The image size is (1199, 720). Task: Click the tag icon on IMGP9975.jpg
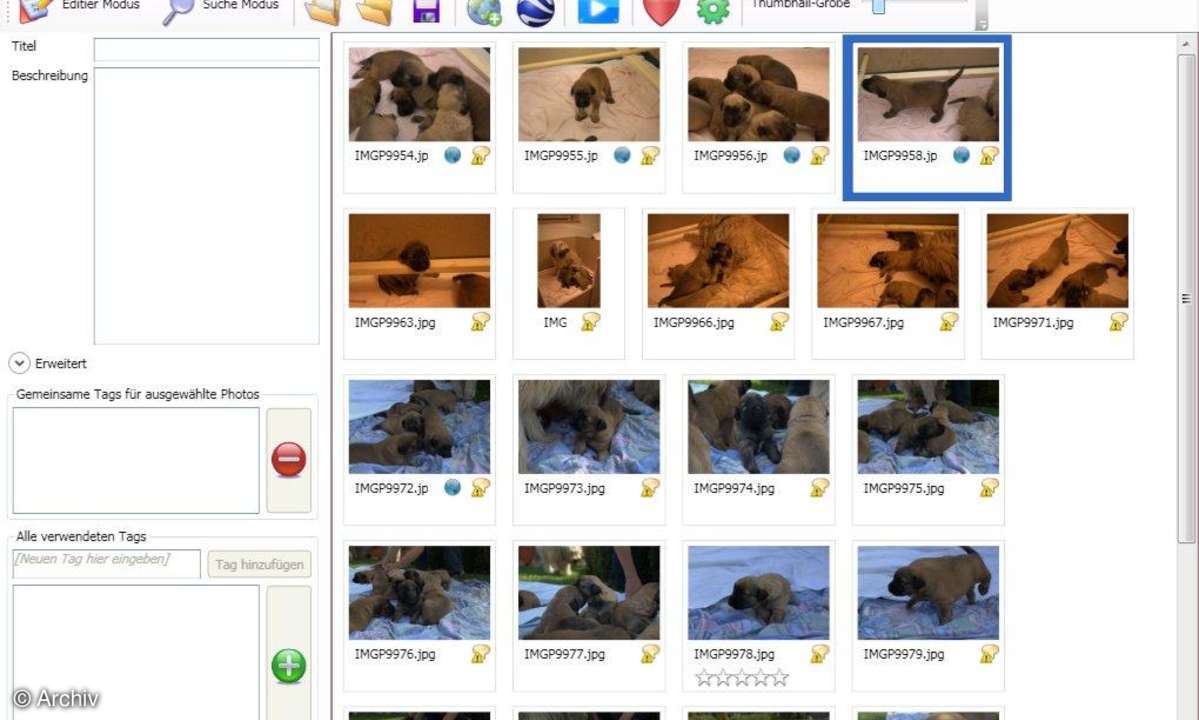tap(989, 487)
